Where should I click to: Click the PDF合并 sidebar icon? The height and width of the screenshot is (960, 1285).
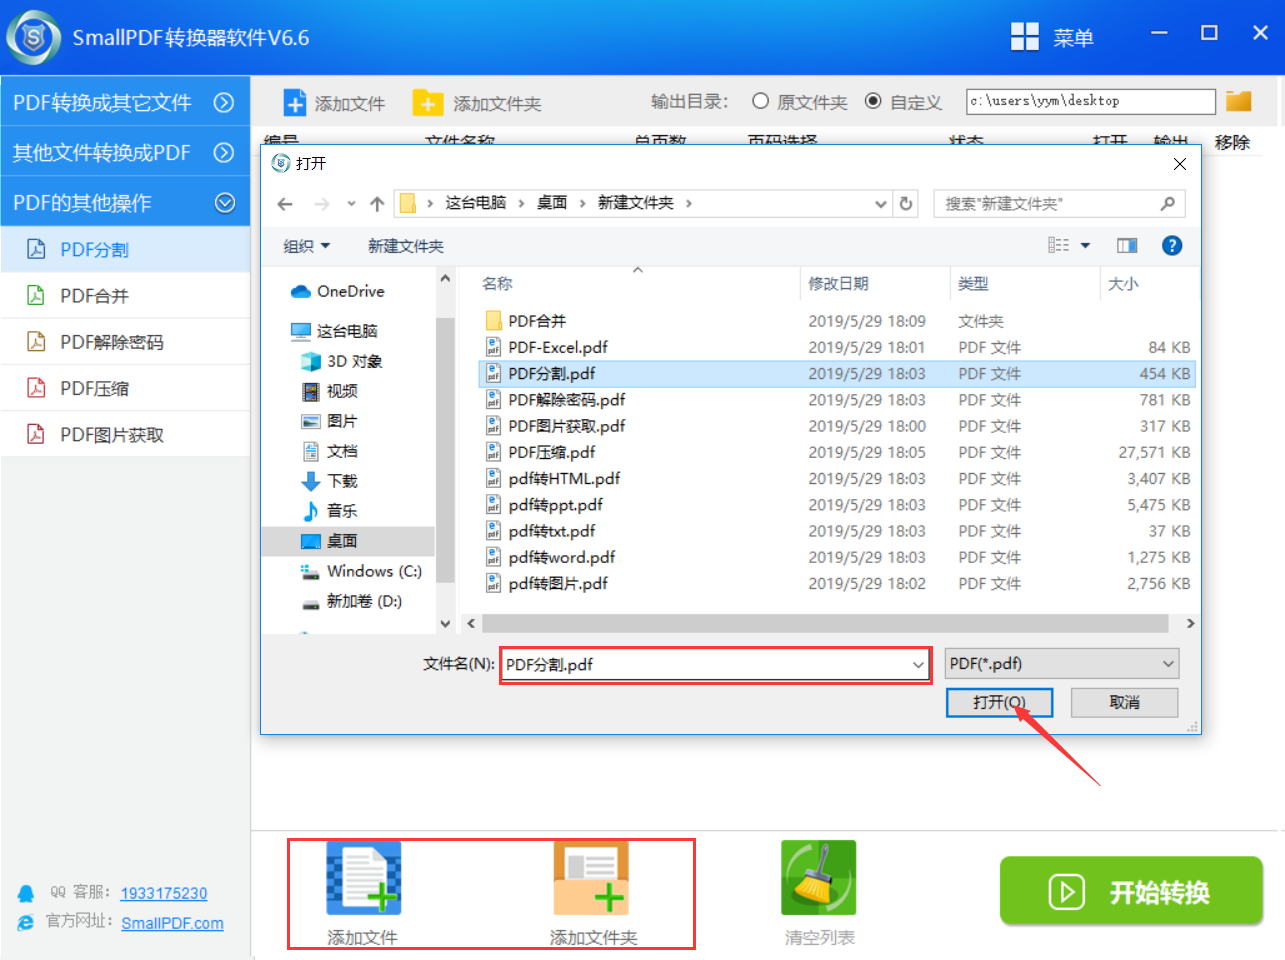(x=36, y=295)
